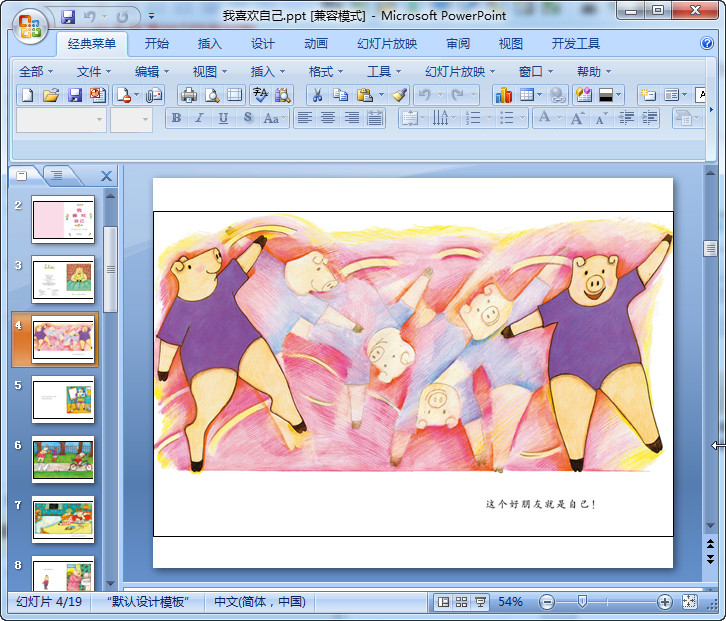726x621 pixels.
Task: Open the Research icon
Action: tap(282, 95)
